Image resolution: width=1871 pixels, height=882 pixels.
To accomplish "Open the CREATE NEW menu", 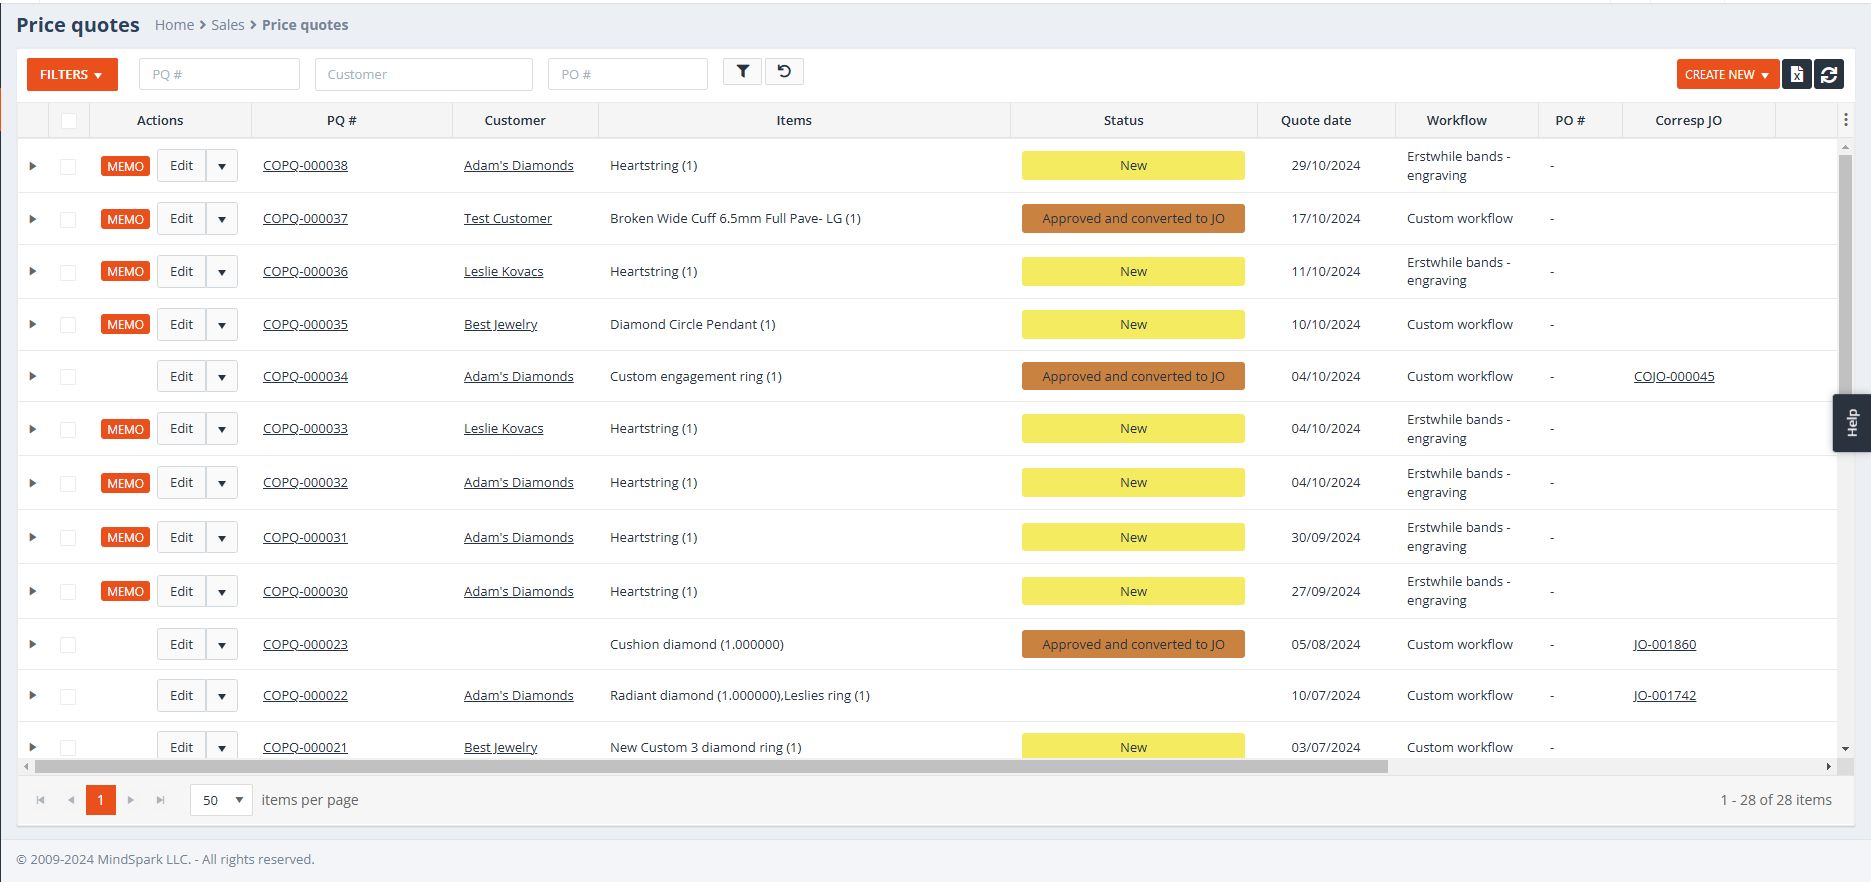I will (1727, 74).
